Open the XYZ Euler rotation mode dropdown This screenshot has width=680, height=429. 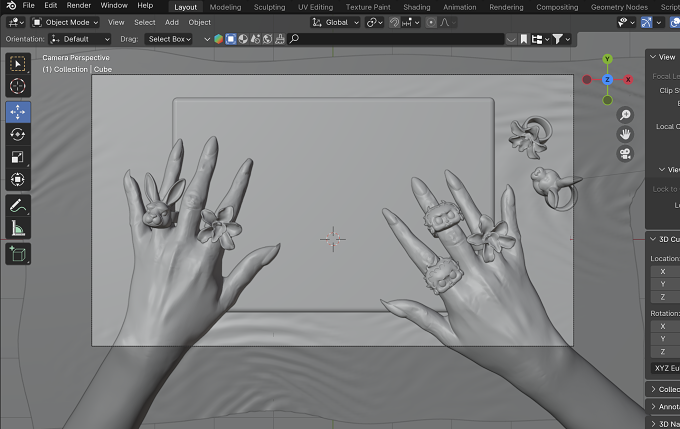point(666,368)
